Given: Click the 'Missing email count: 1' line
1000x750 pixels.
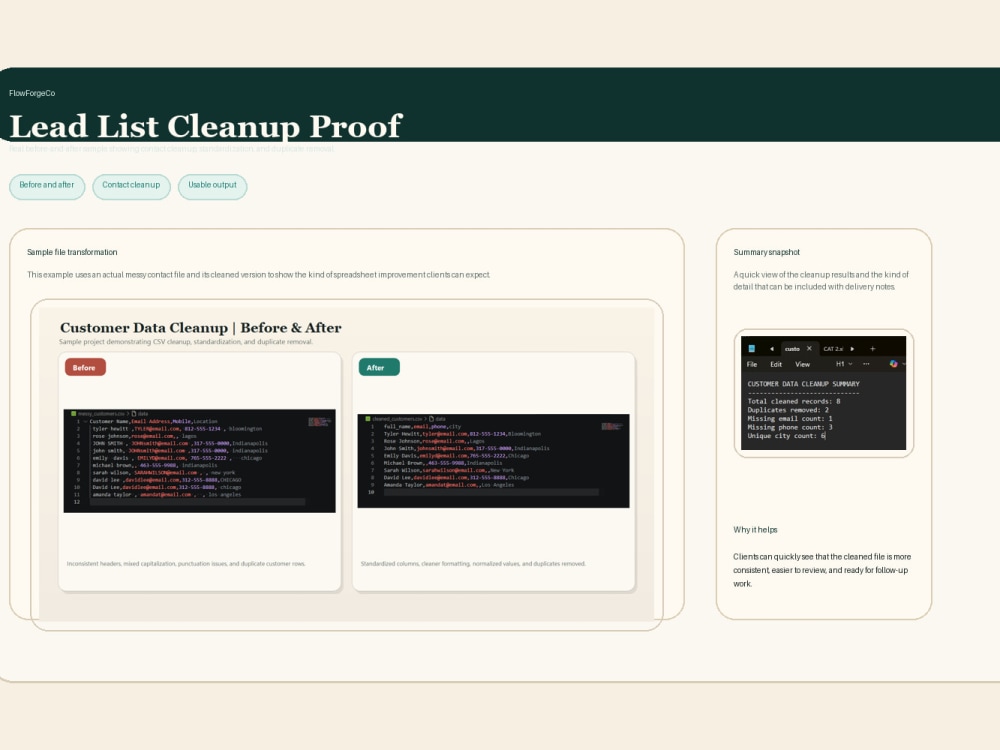Looking at the screenshot, I should pos(790,419).
